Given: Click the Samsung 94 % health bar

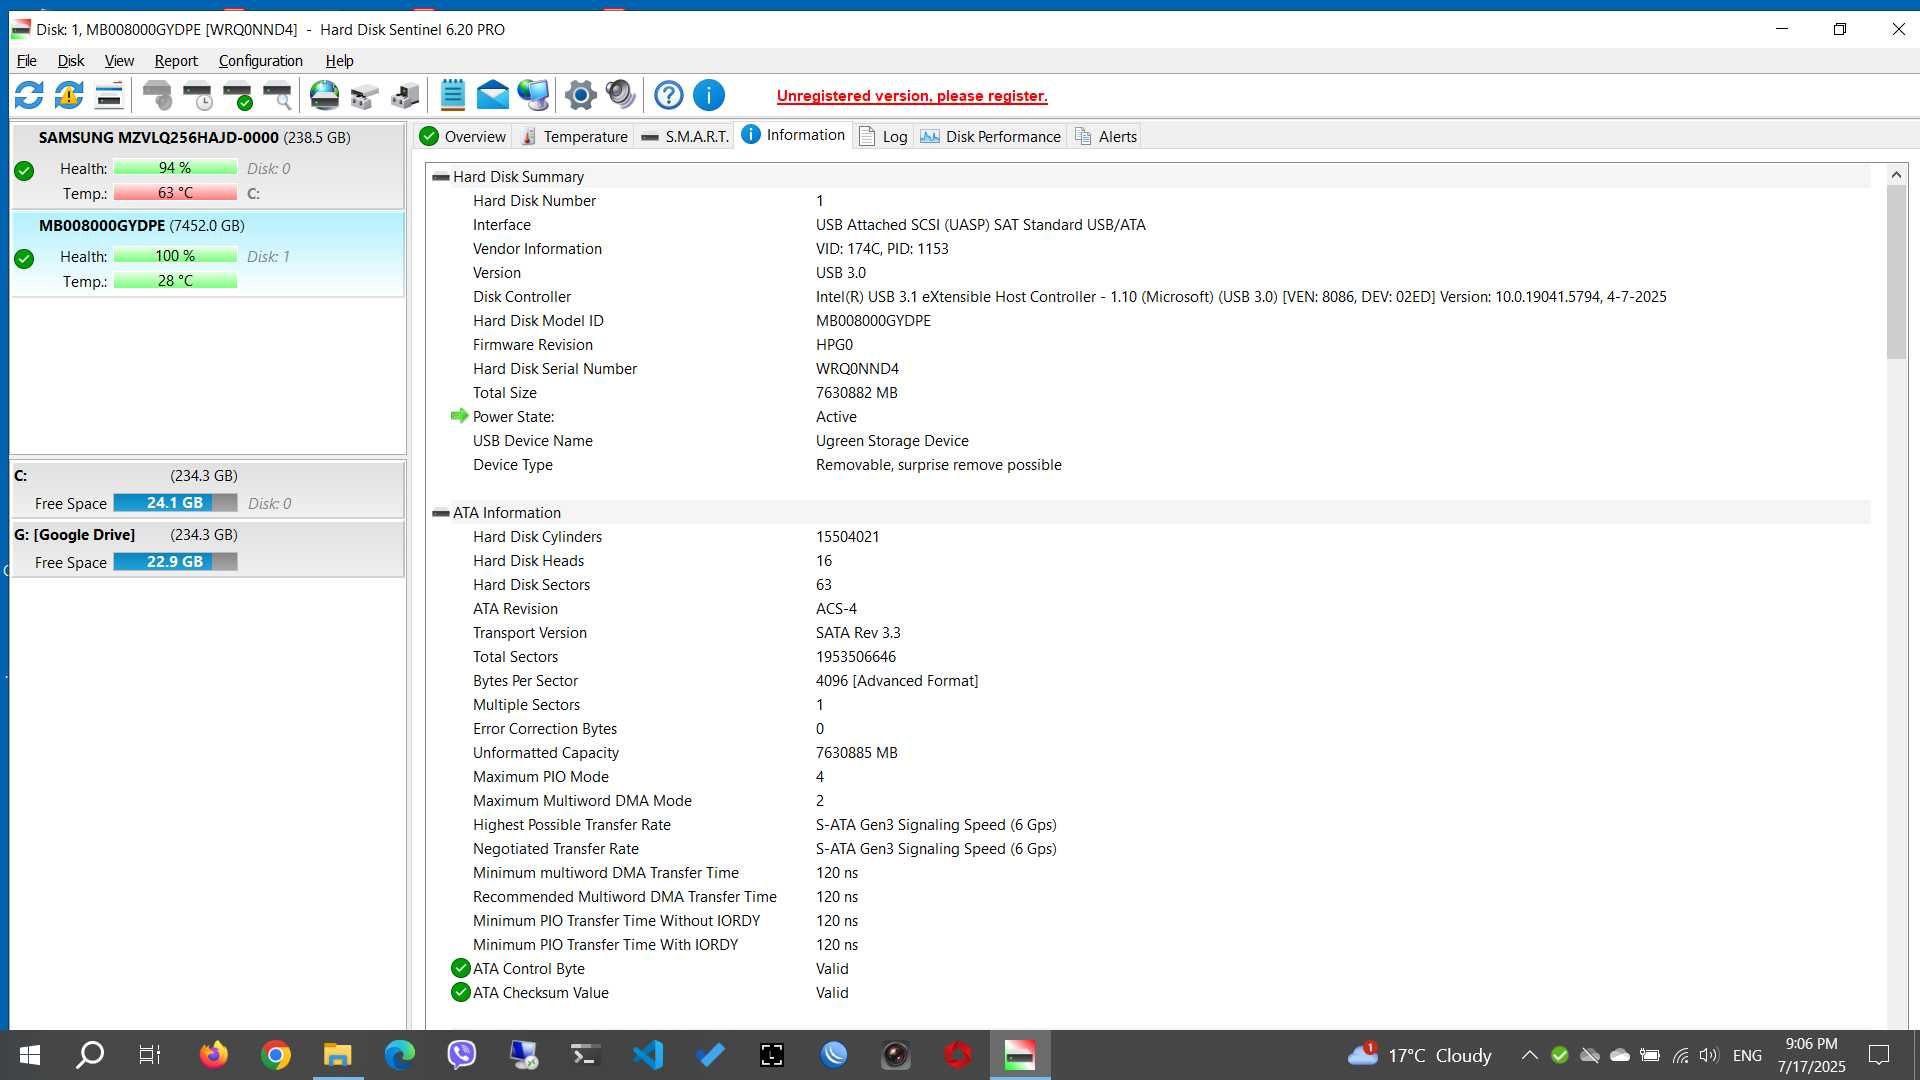Looking at the screenshot, I should [175, 168].
